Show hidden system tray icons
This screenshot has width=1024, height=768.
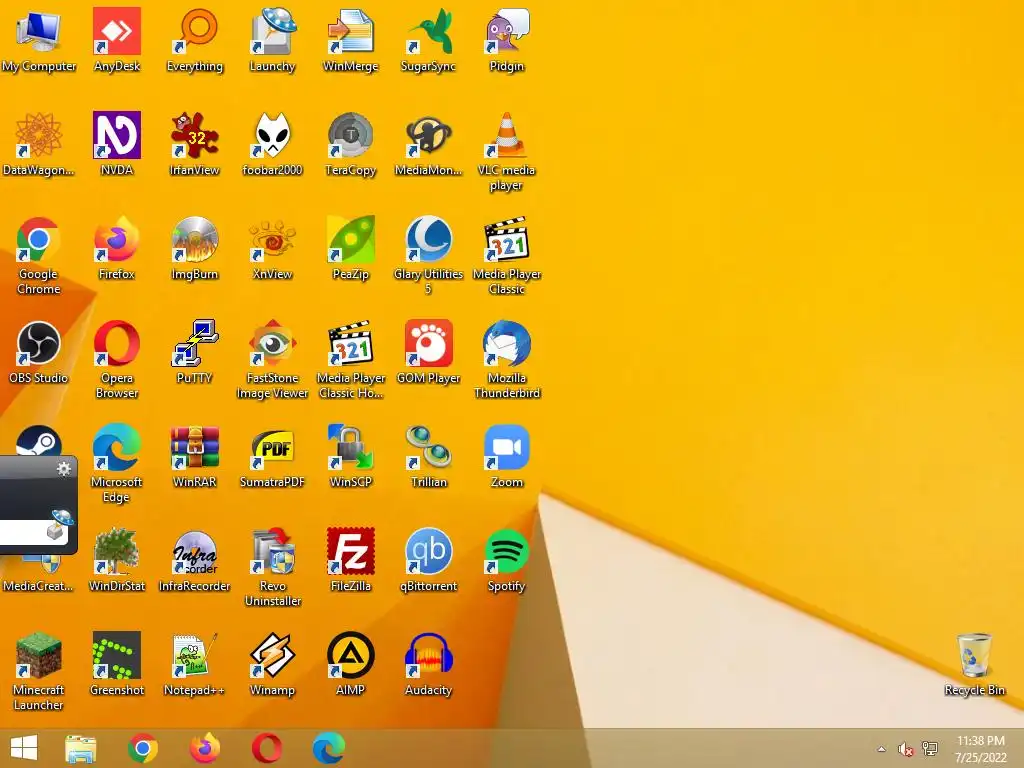pos(881,749)
